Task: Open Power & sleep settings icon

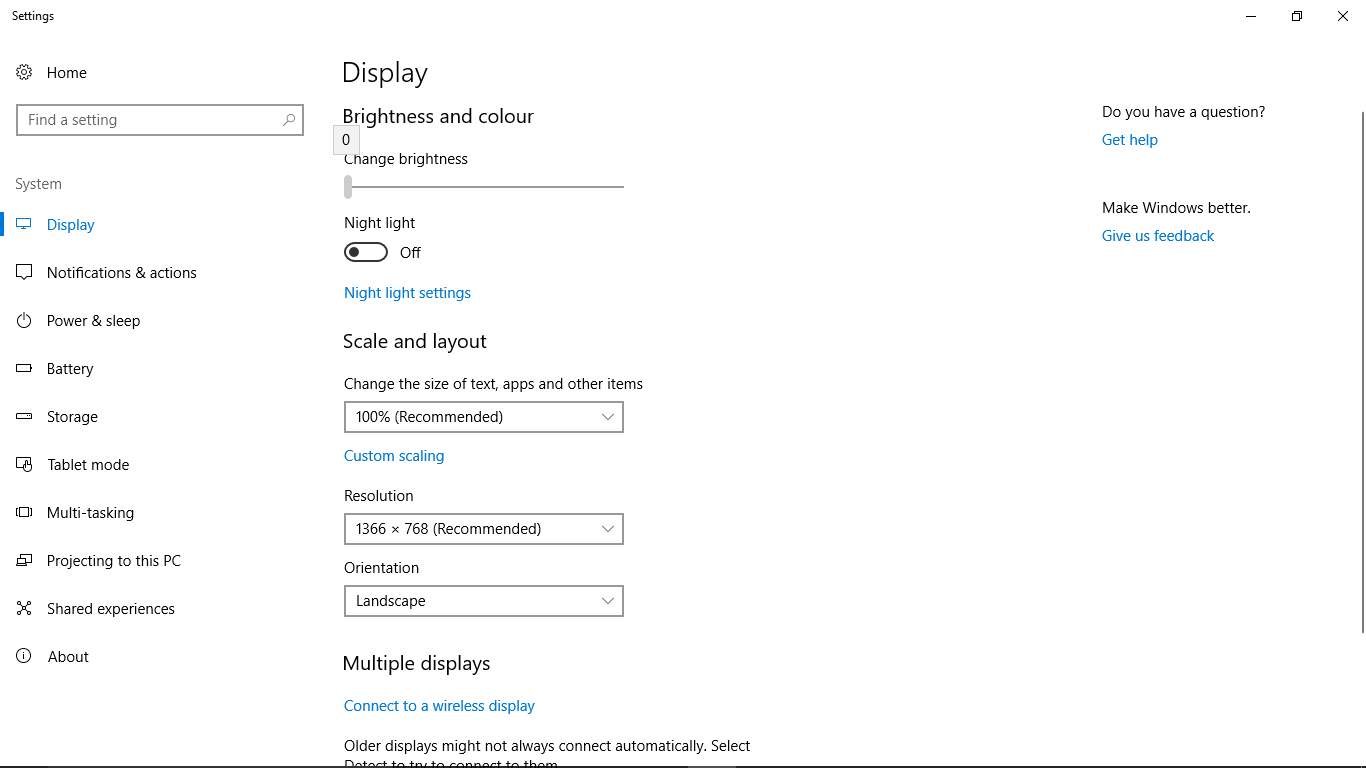Action: (x=24, y=320)
